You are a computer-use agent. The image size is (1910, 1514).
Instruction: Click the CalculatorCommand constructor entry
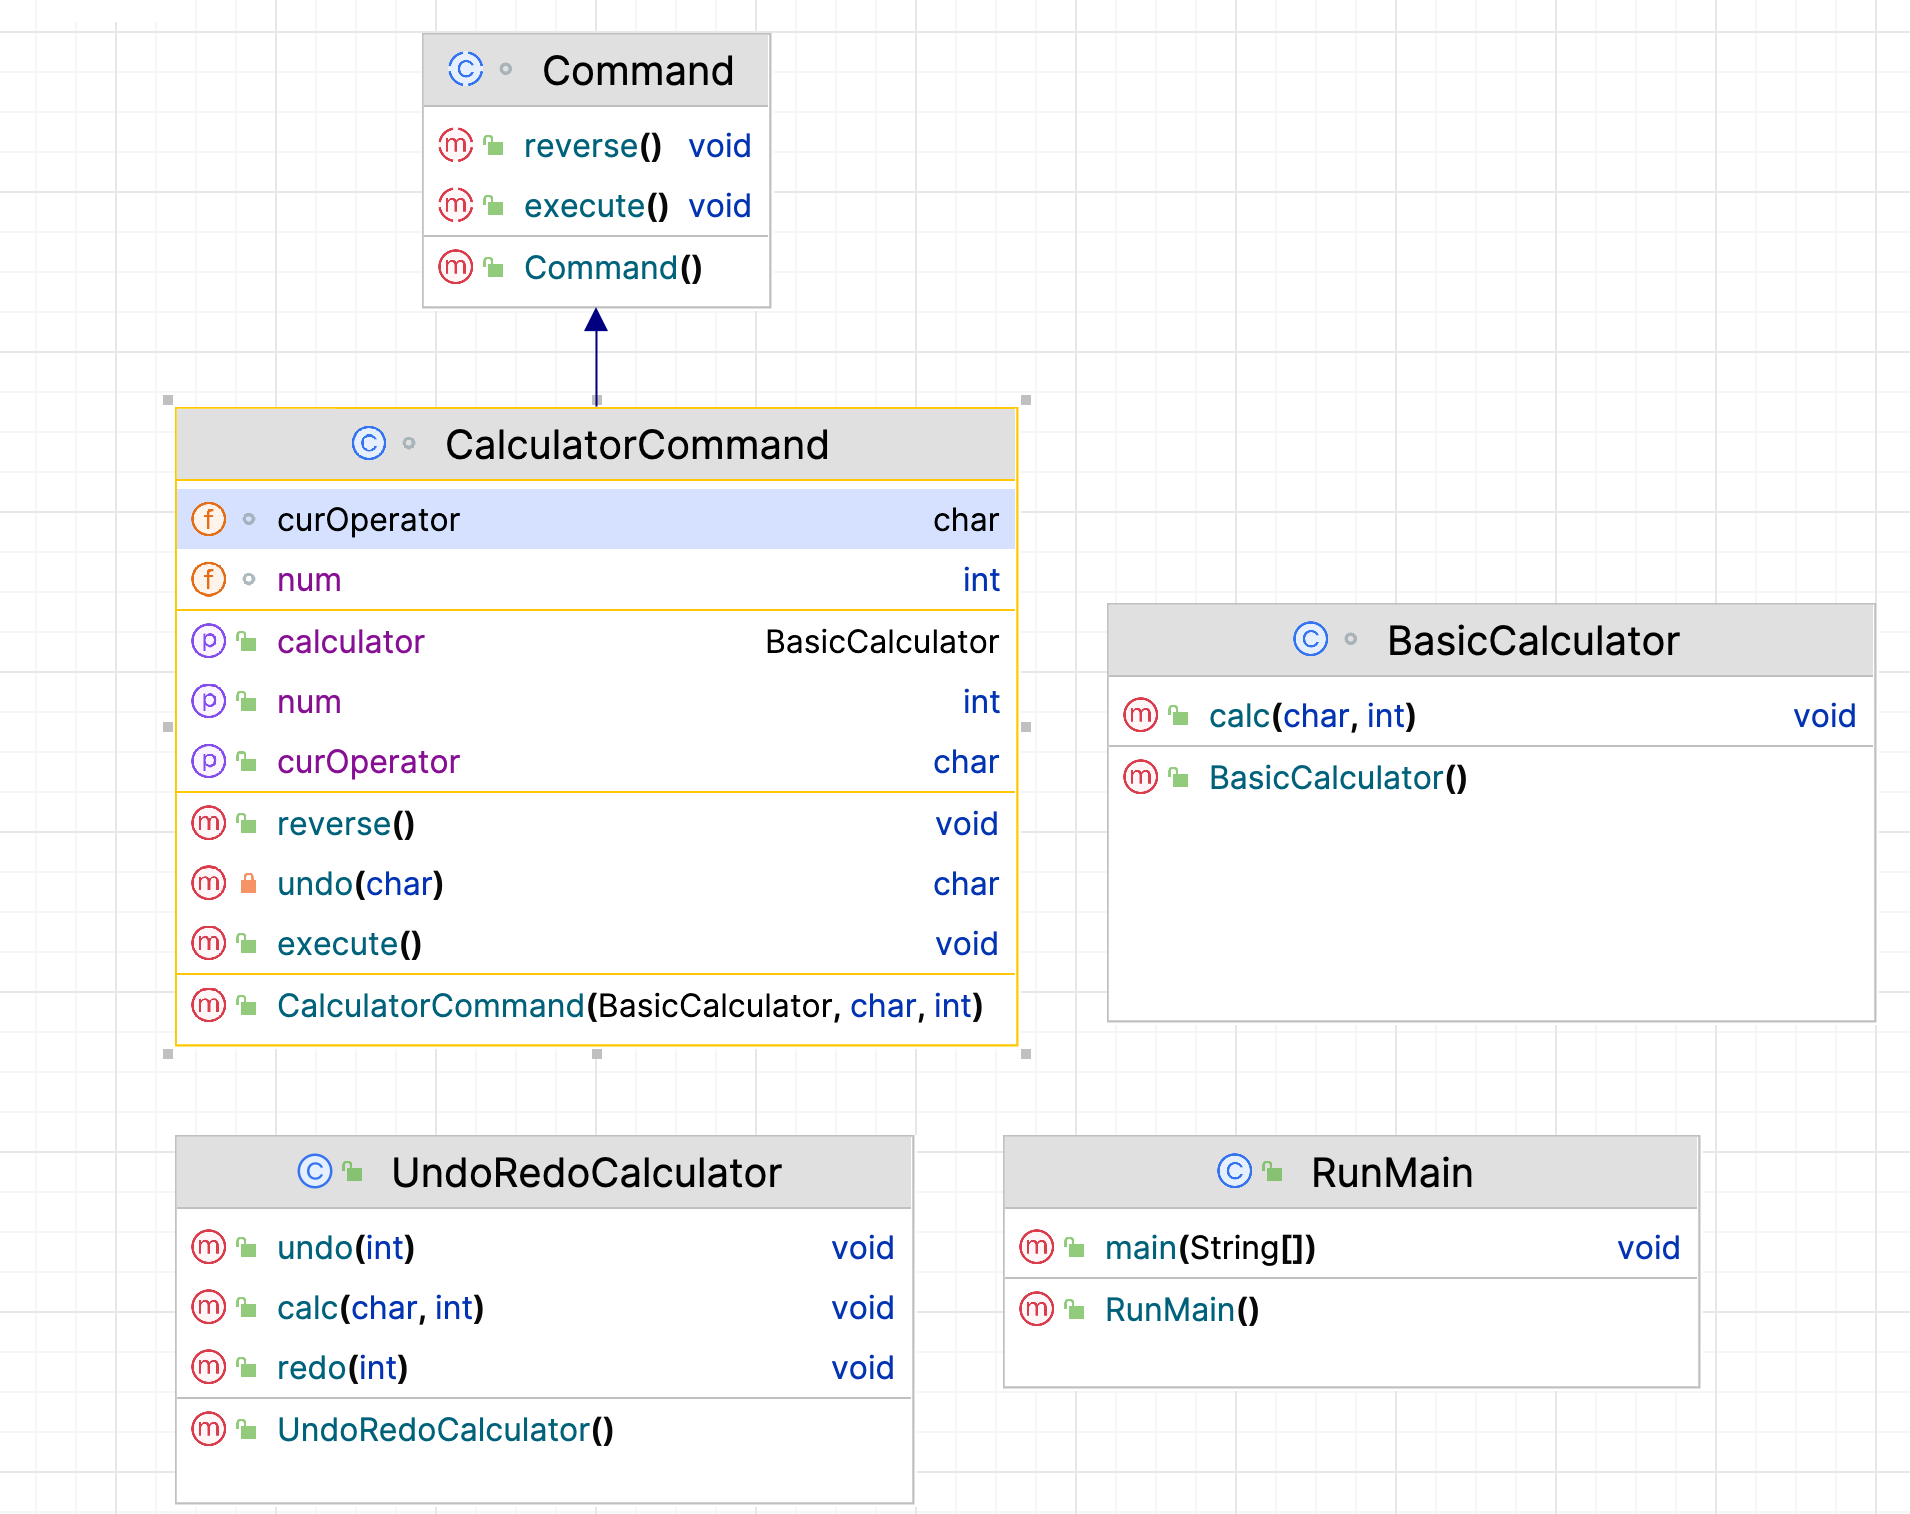point(596,1005)
